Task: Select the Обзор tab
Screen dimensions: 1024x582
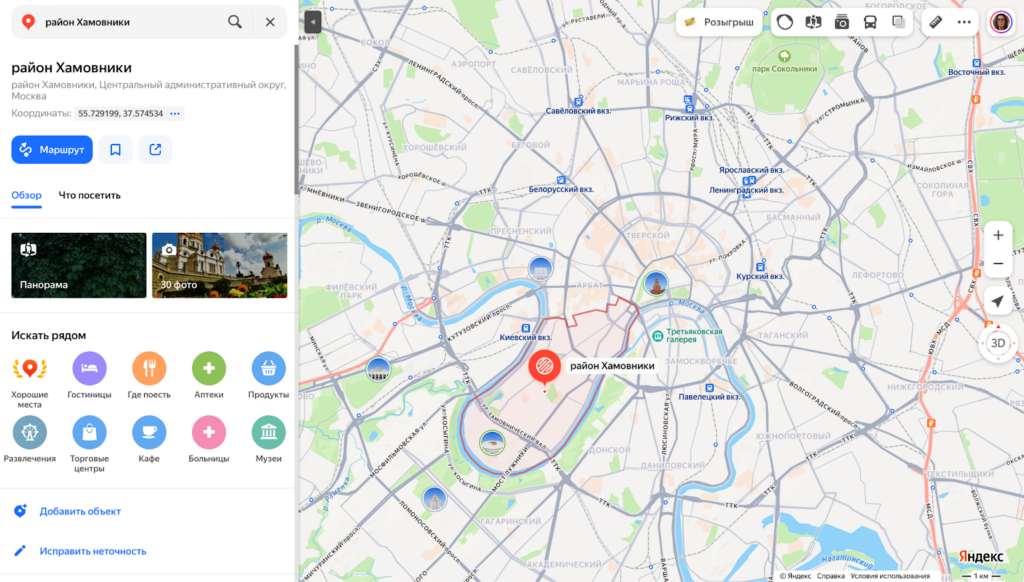Action: pos(26,195)
